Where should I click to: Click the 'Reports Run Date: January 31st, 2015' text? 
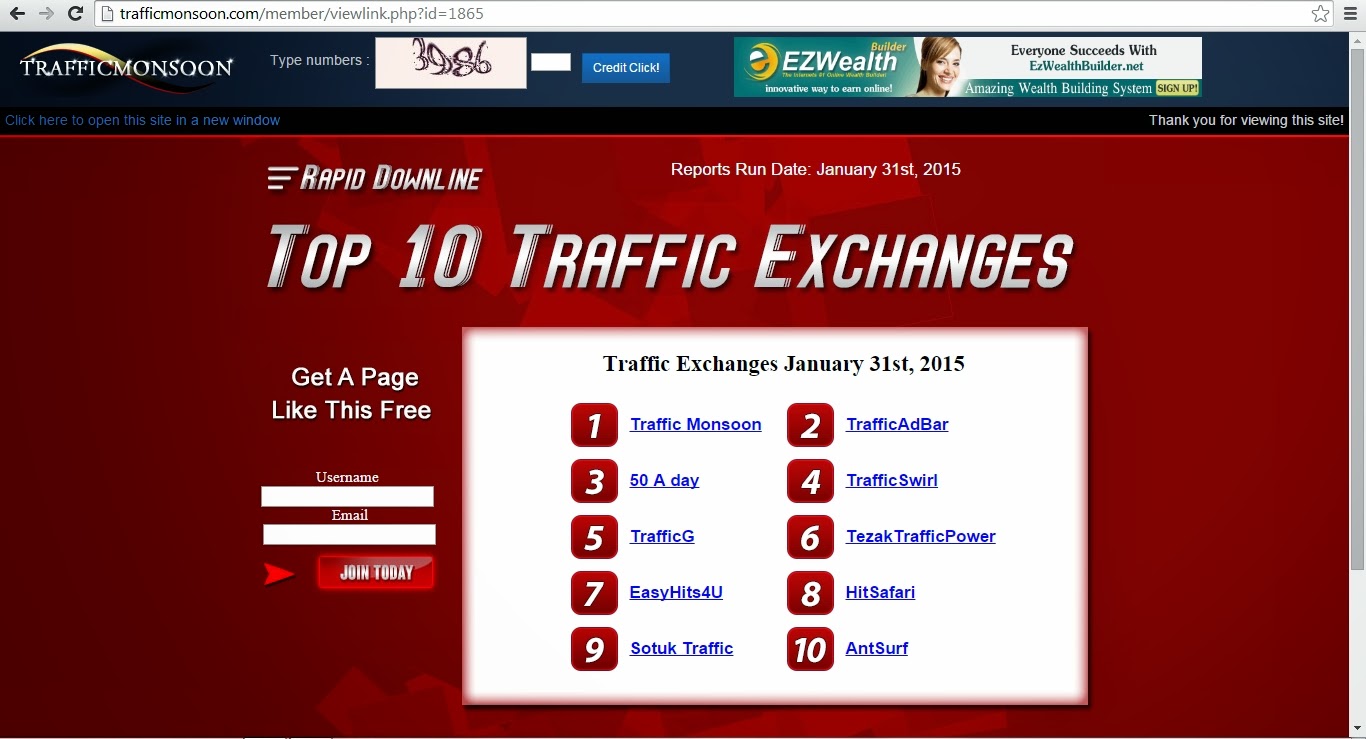tap(816, 170)
